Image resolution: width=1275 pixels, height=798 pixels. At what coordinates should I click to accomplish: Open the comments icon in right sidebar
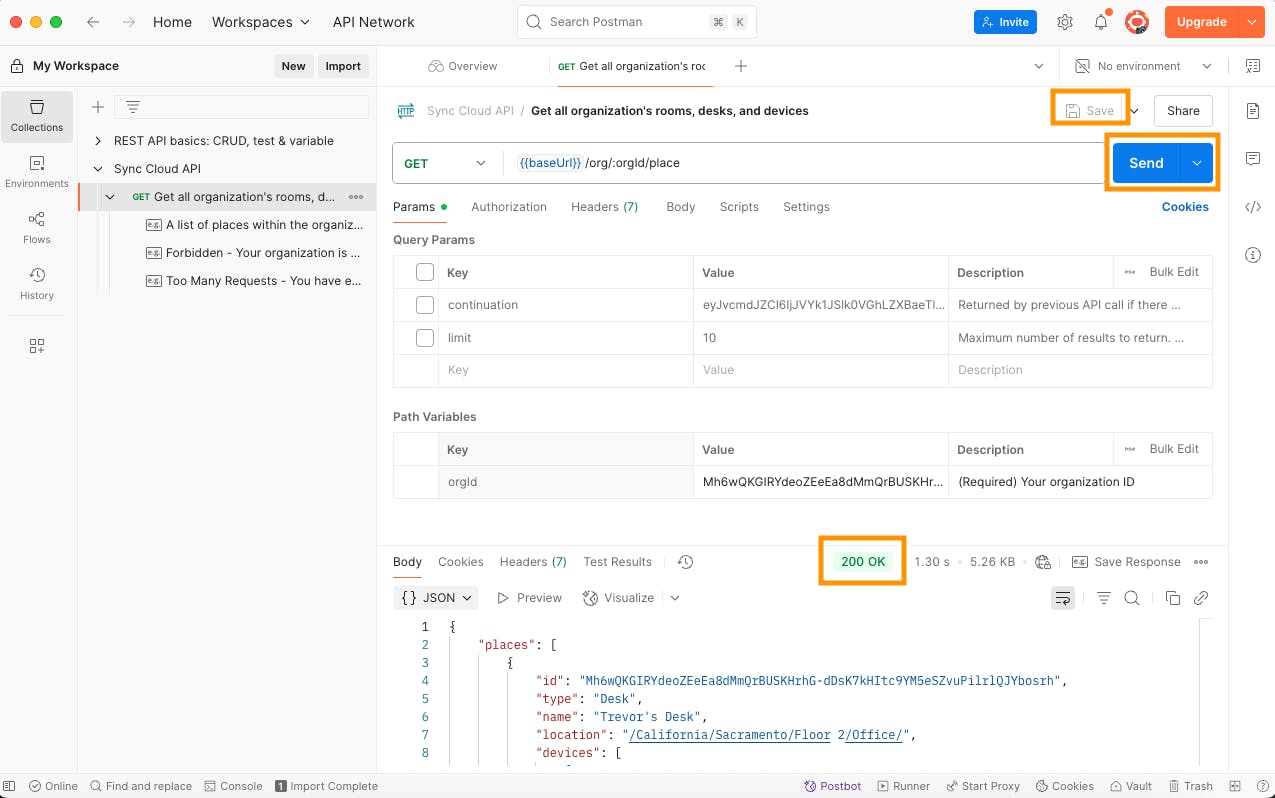click(1253, 159)
